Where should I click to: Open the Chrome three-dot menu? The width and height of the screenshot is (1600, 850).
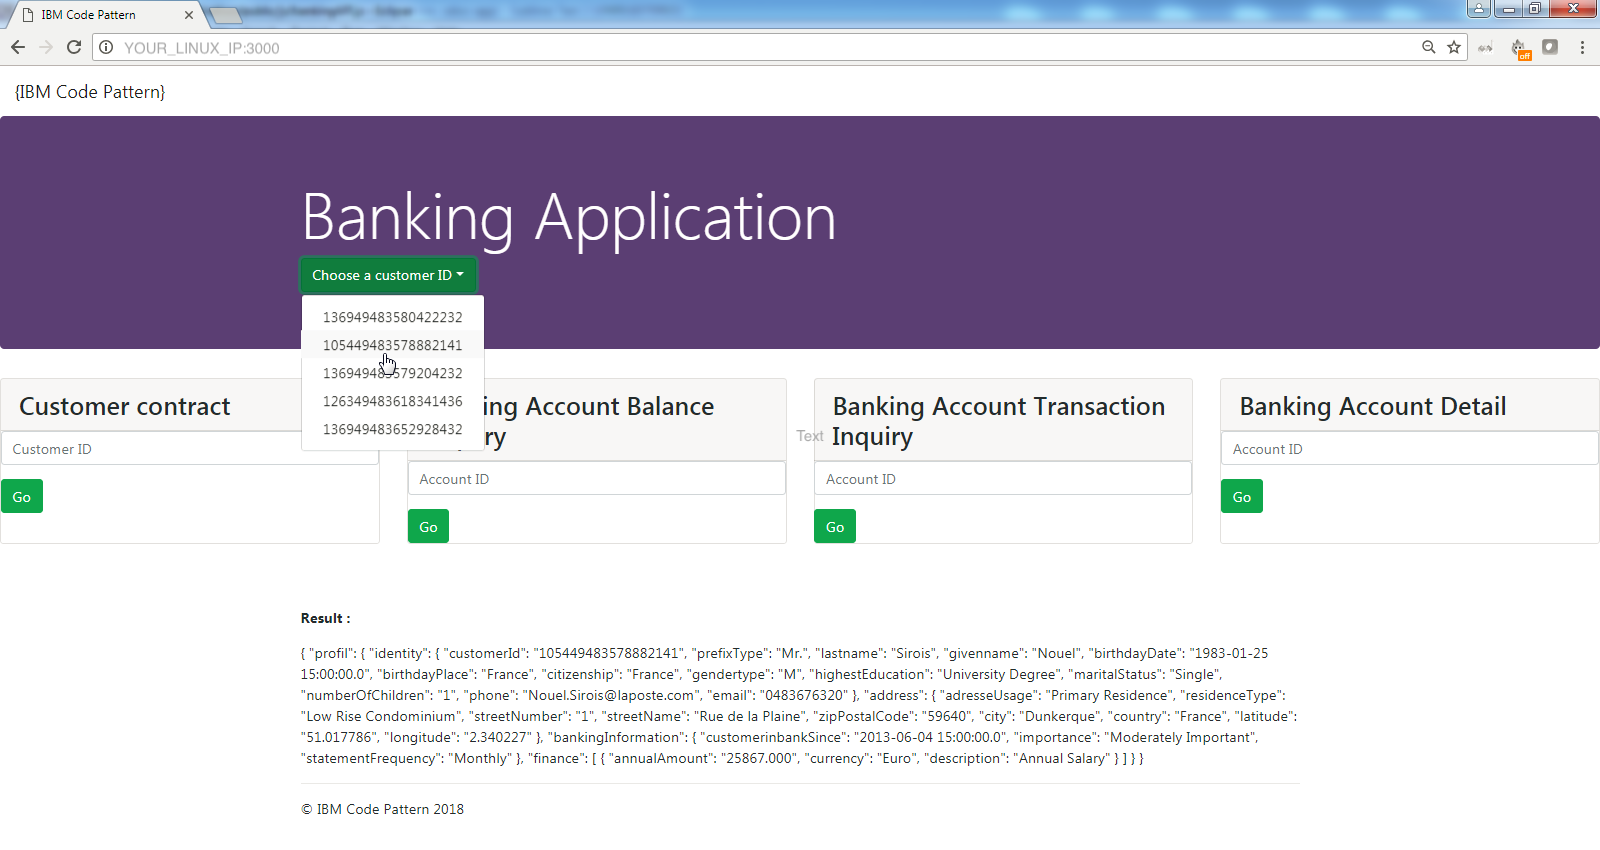(x=1582, y=47)
